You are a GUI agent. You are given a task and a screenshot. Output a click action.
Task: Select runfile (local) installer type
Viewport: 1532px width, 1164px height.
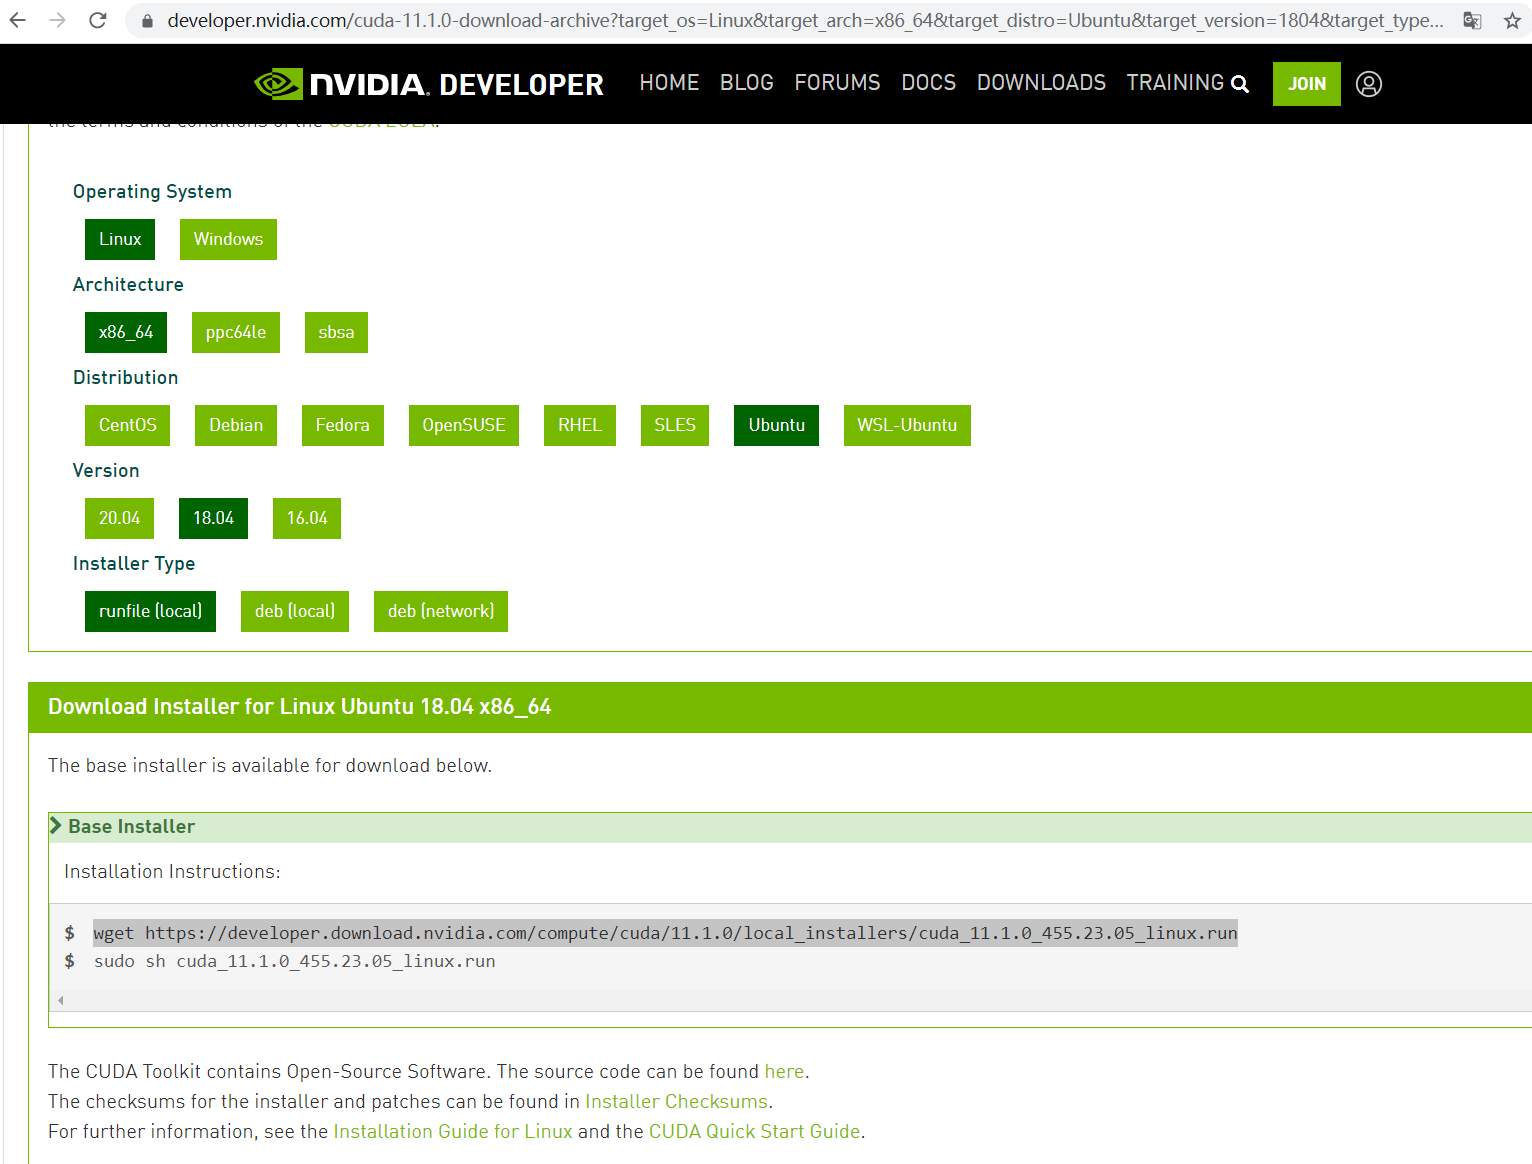[x=150, y=611]
